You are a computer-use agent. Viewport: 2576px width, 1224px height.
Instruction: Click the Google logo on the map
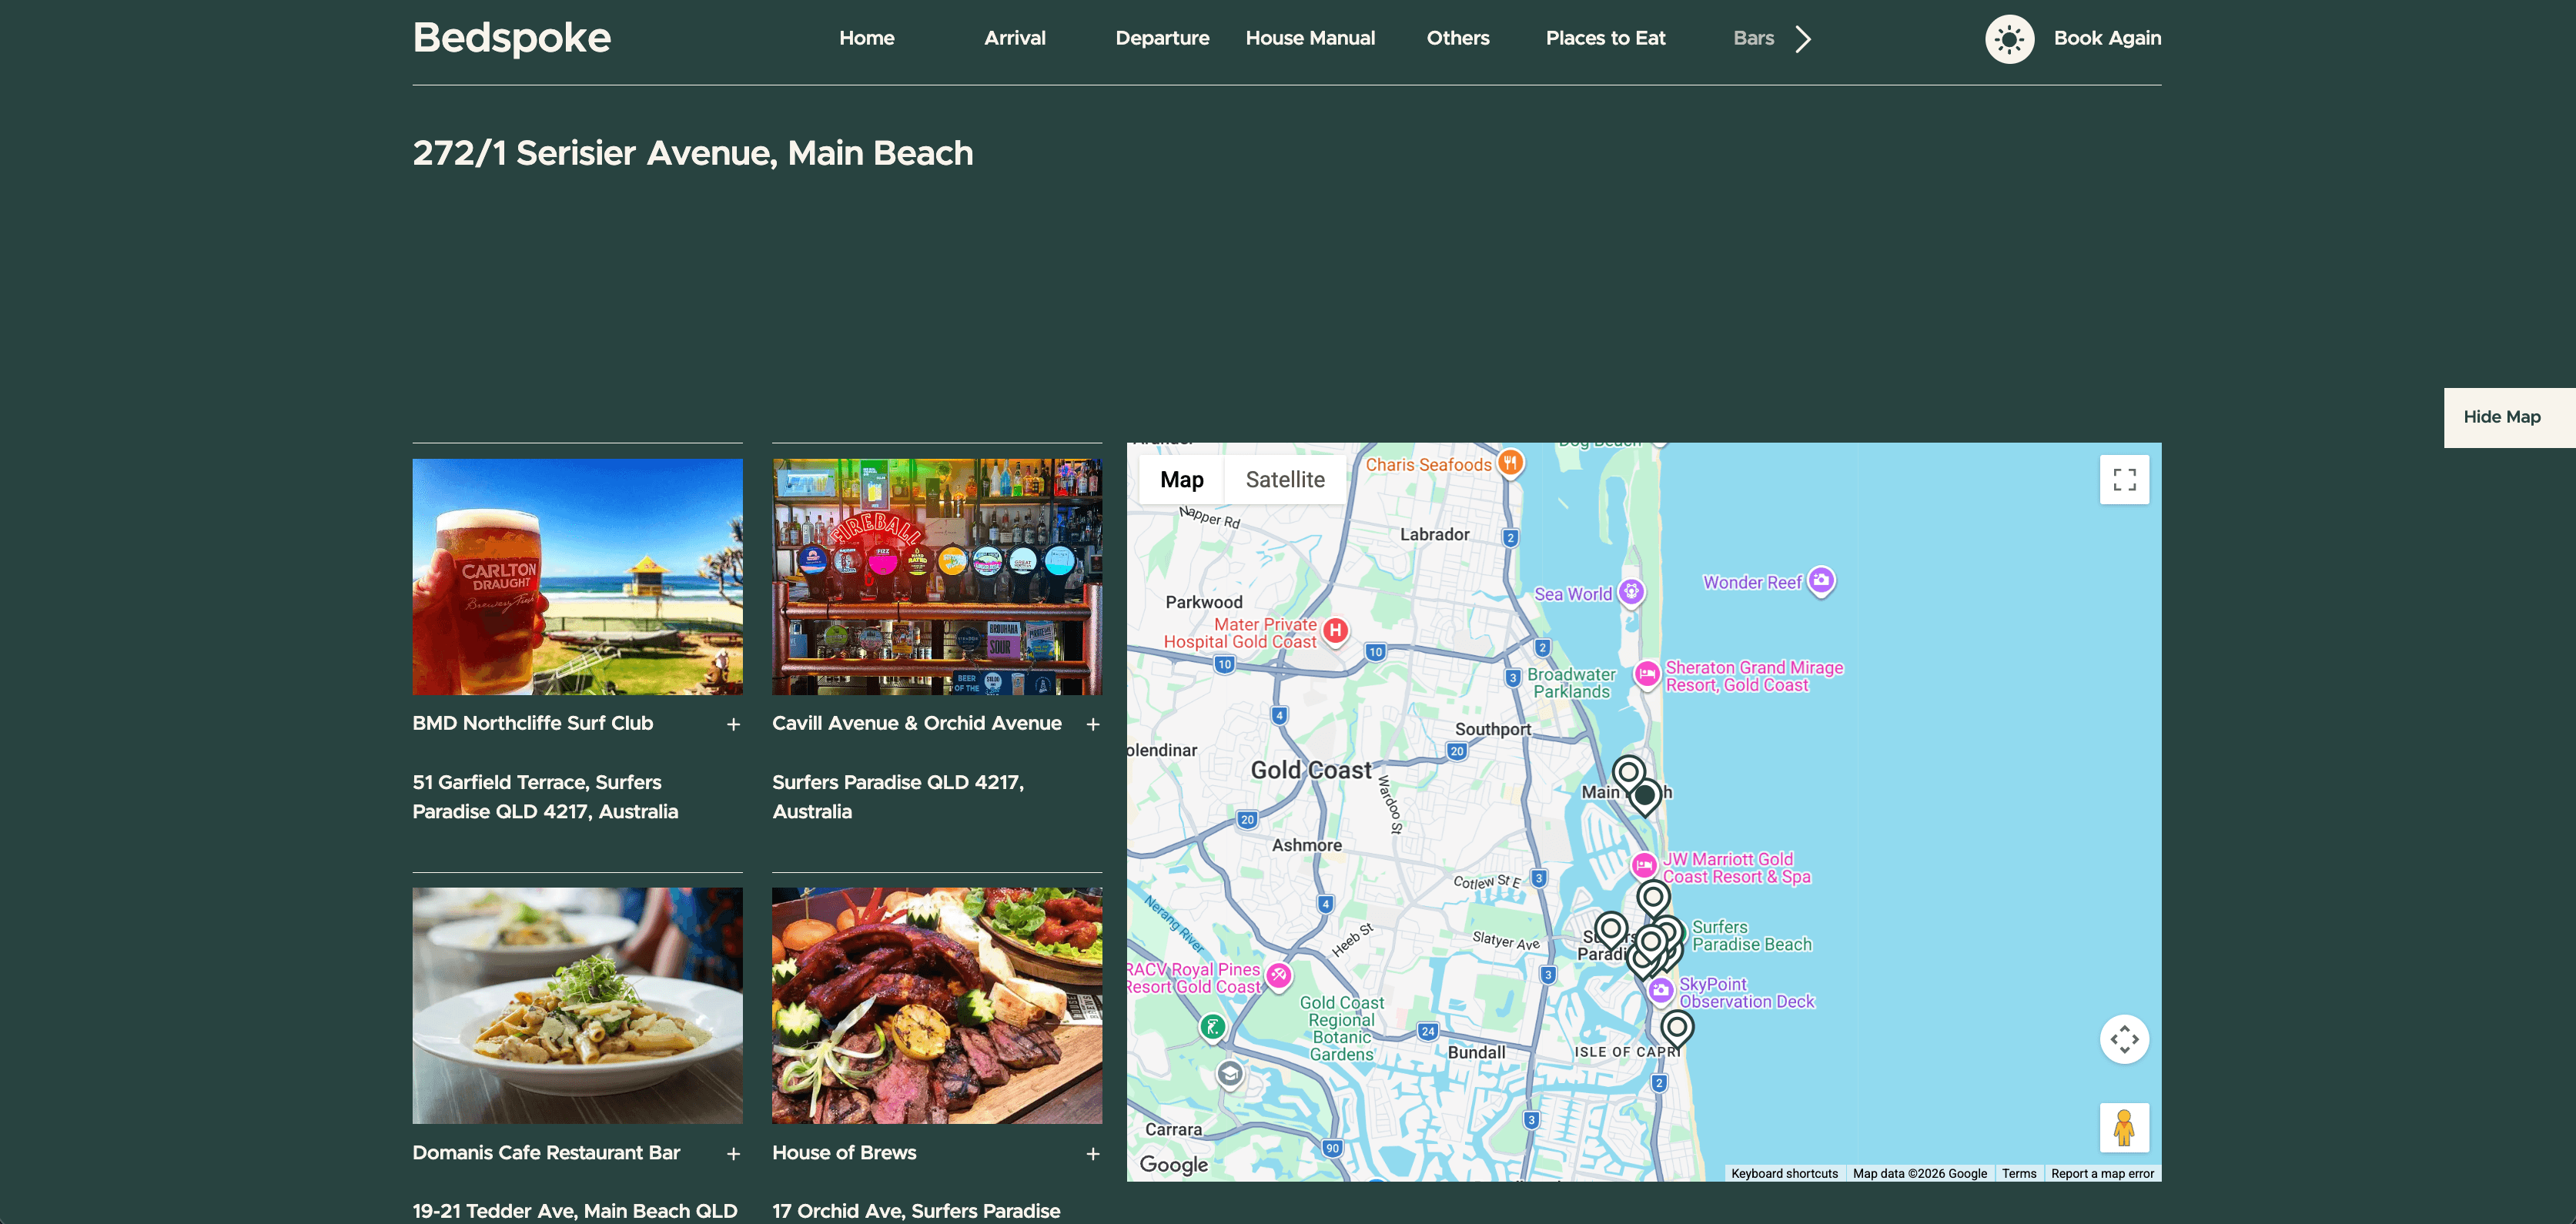tap(1174, 1164)
